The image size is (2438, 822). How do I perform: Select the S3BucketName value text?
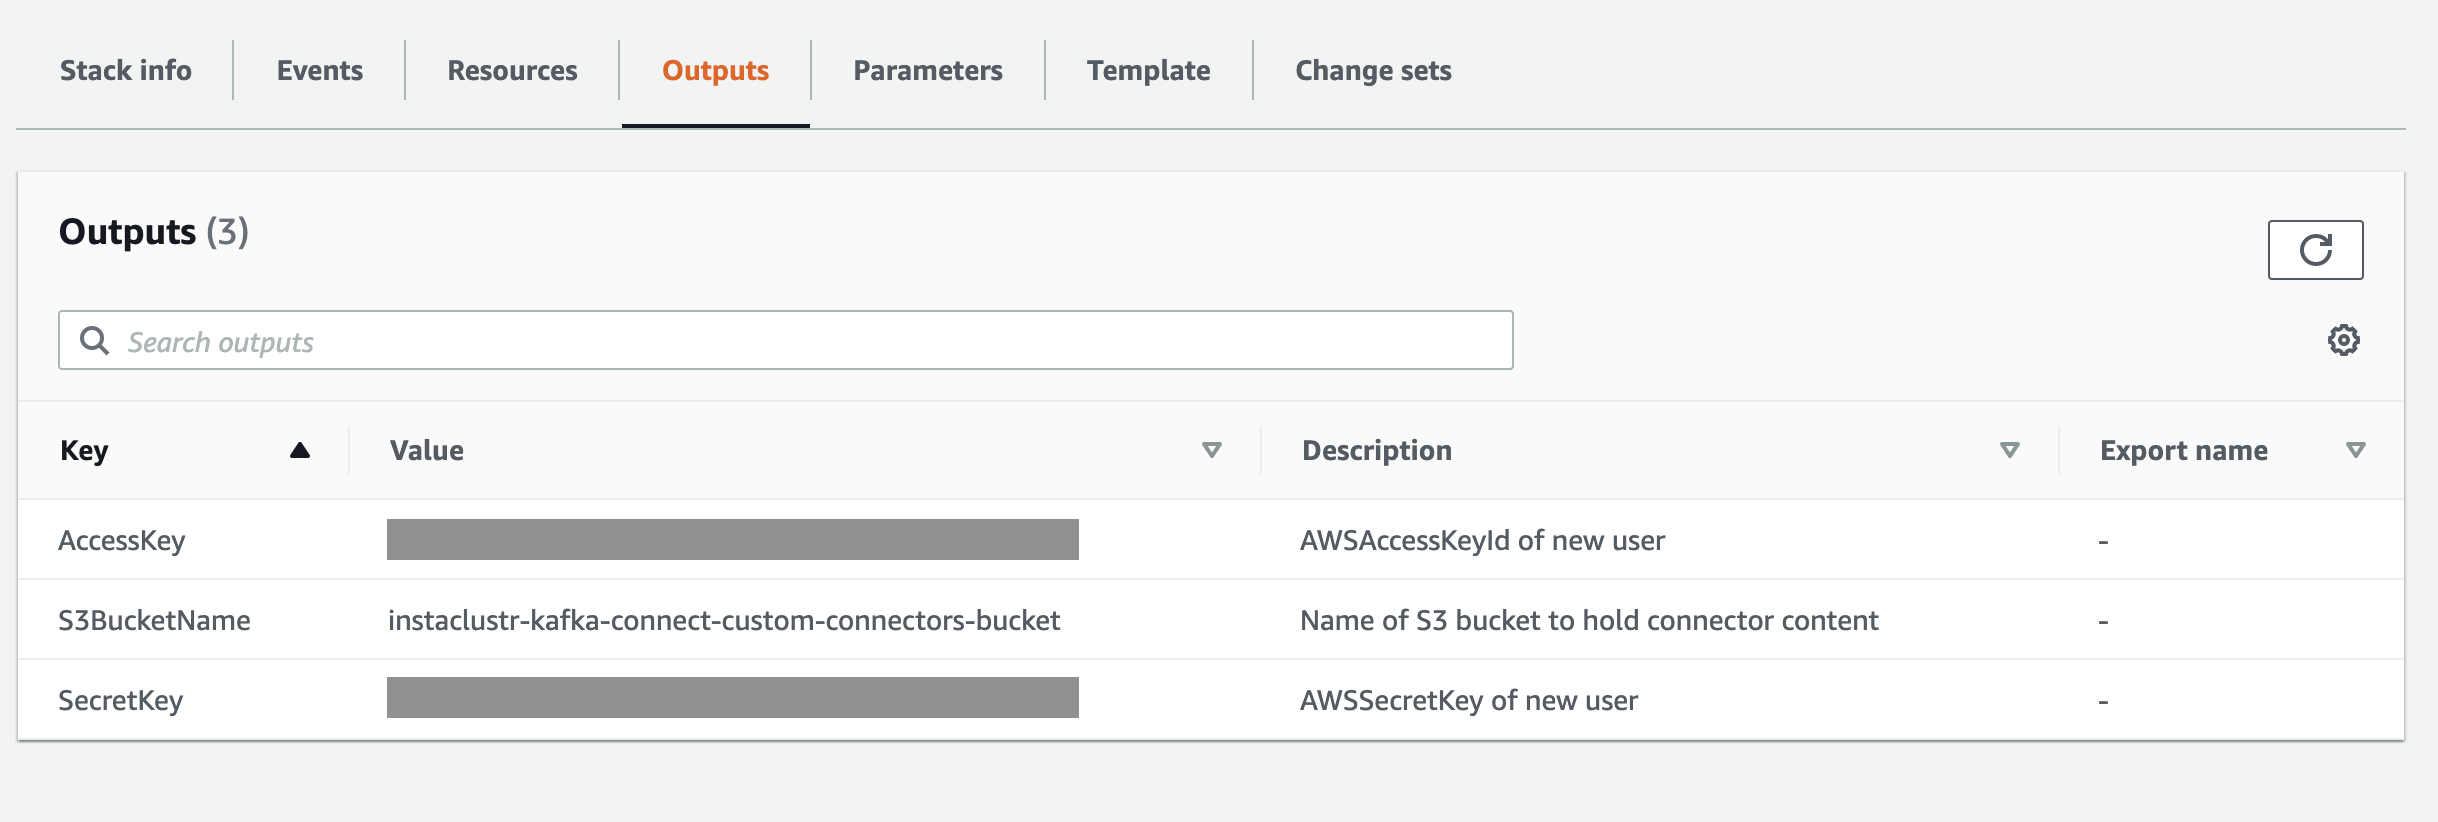[723, 621]
